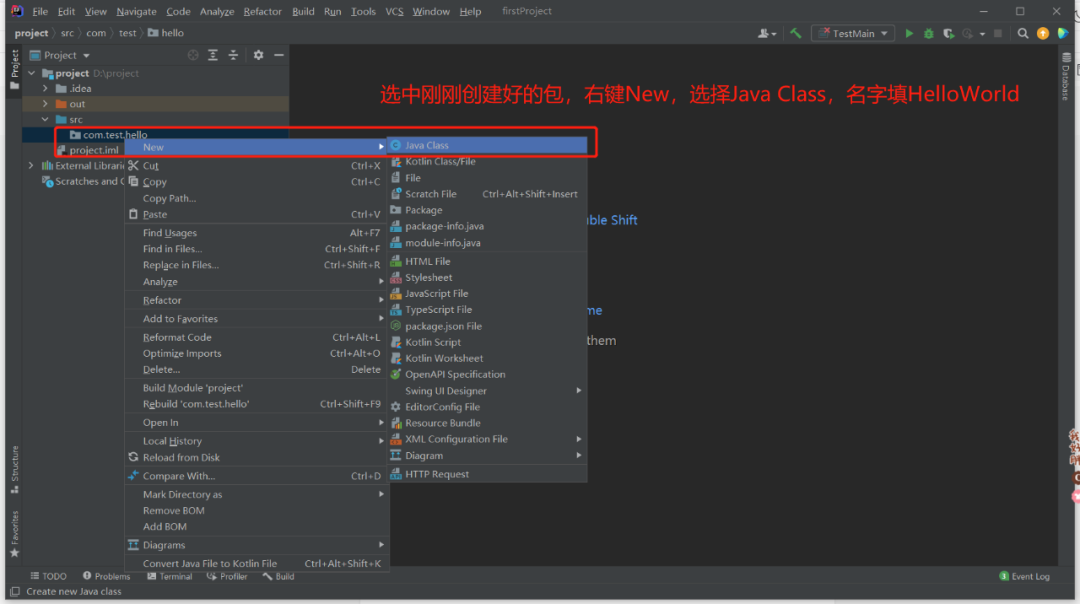
Task: Expand Open In submenu
Action: (256, 422)
